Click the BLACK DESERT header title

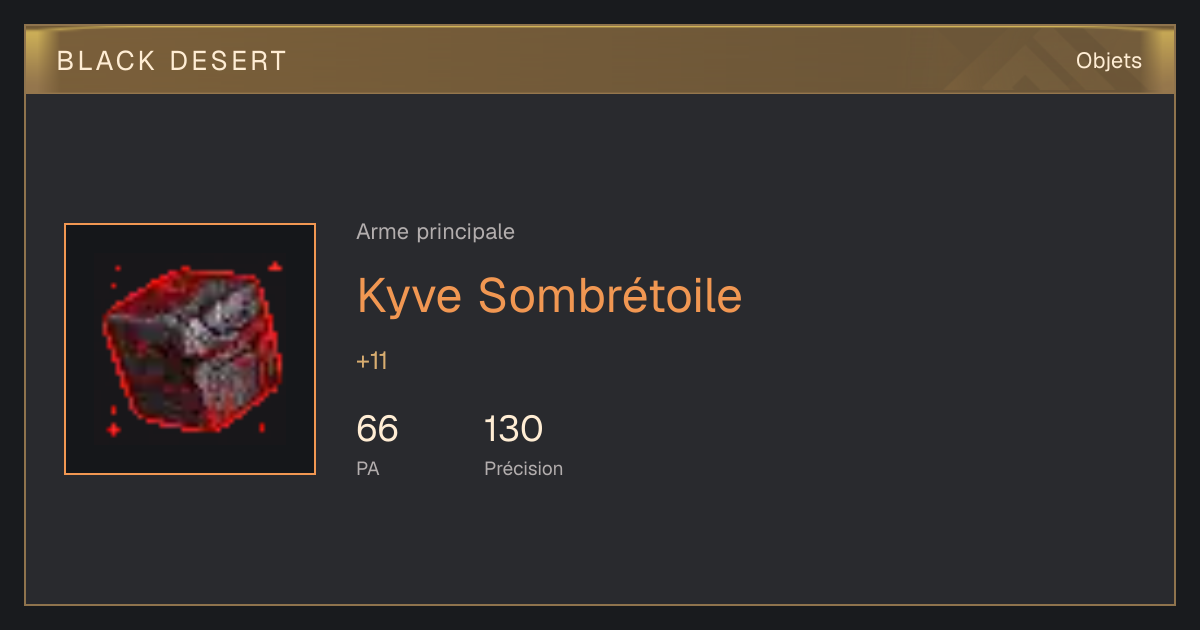tap(172, 61)
